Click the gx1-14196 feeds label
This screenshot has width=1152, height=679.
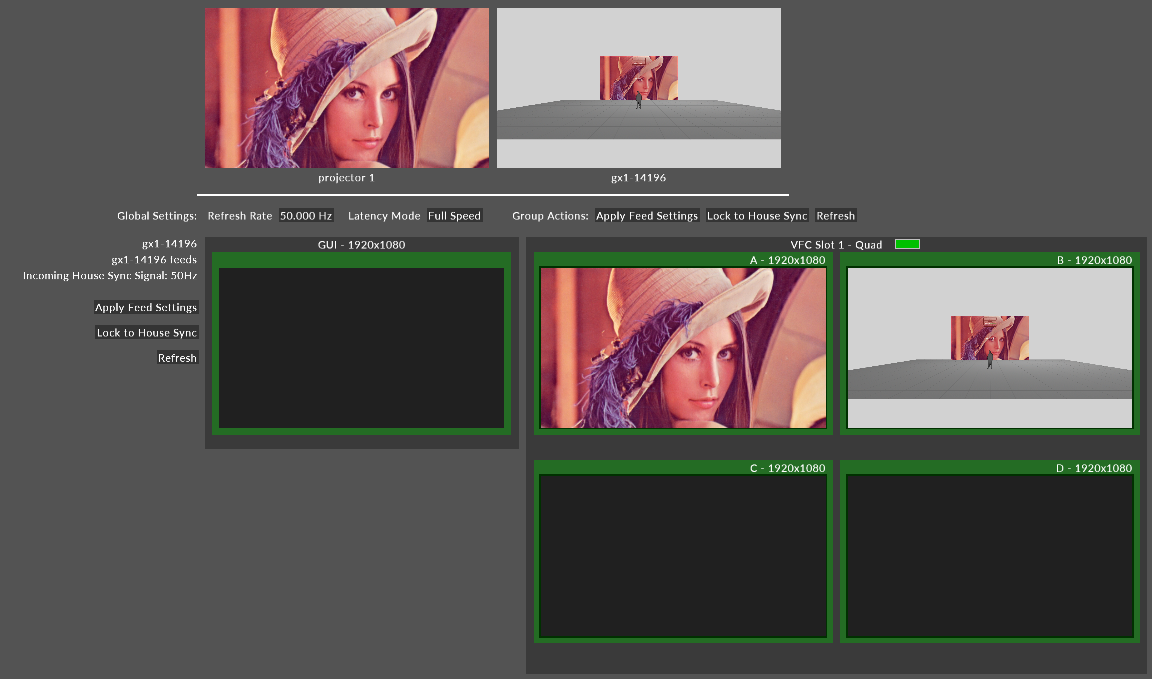[154, 259]
